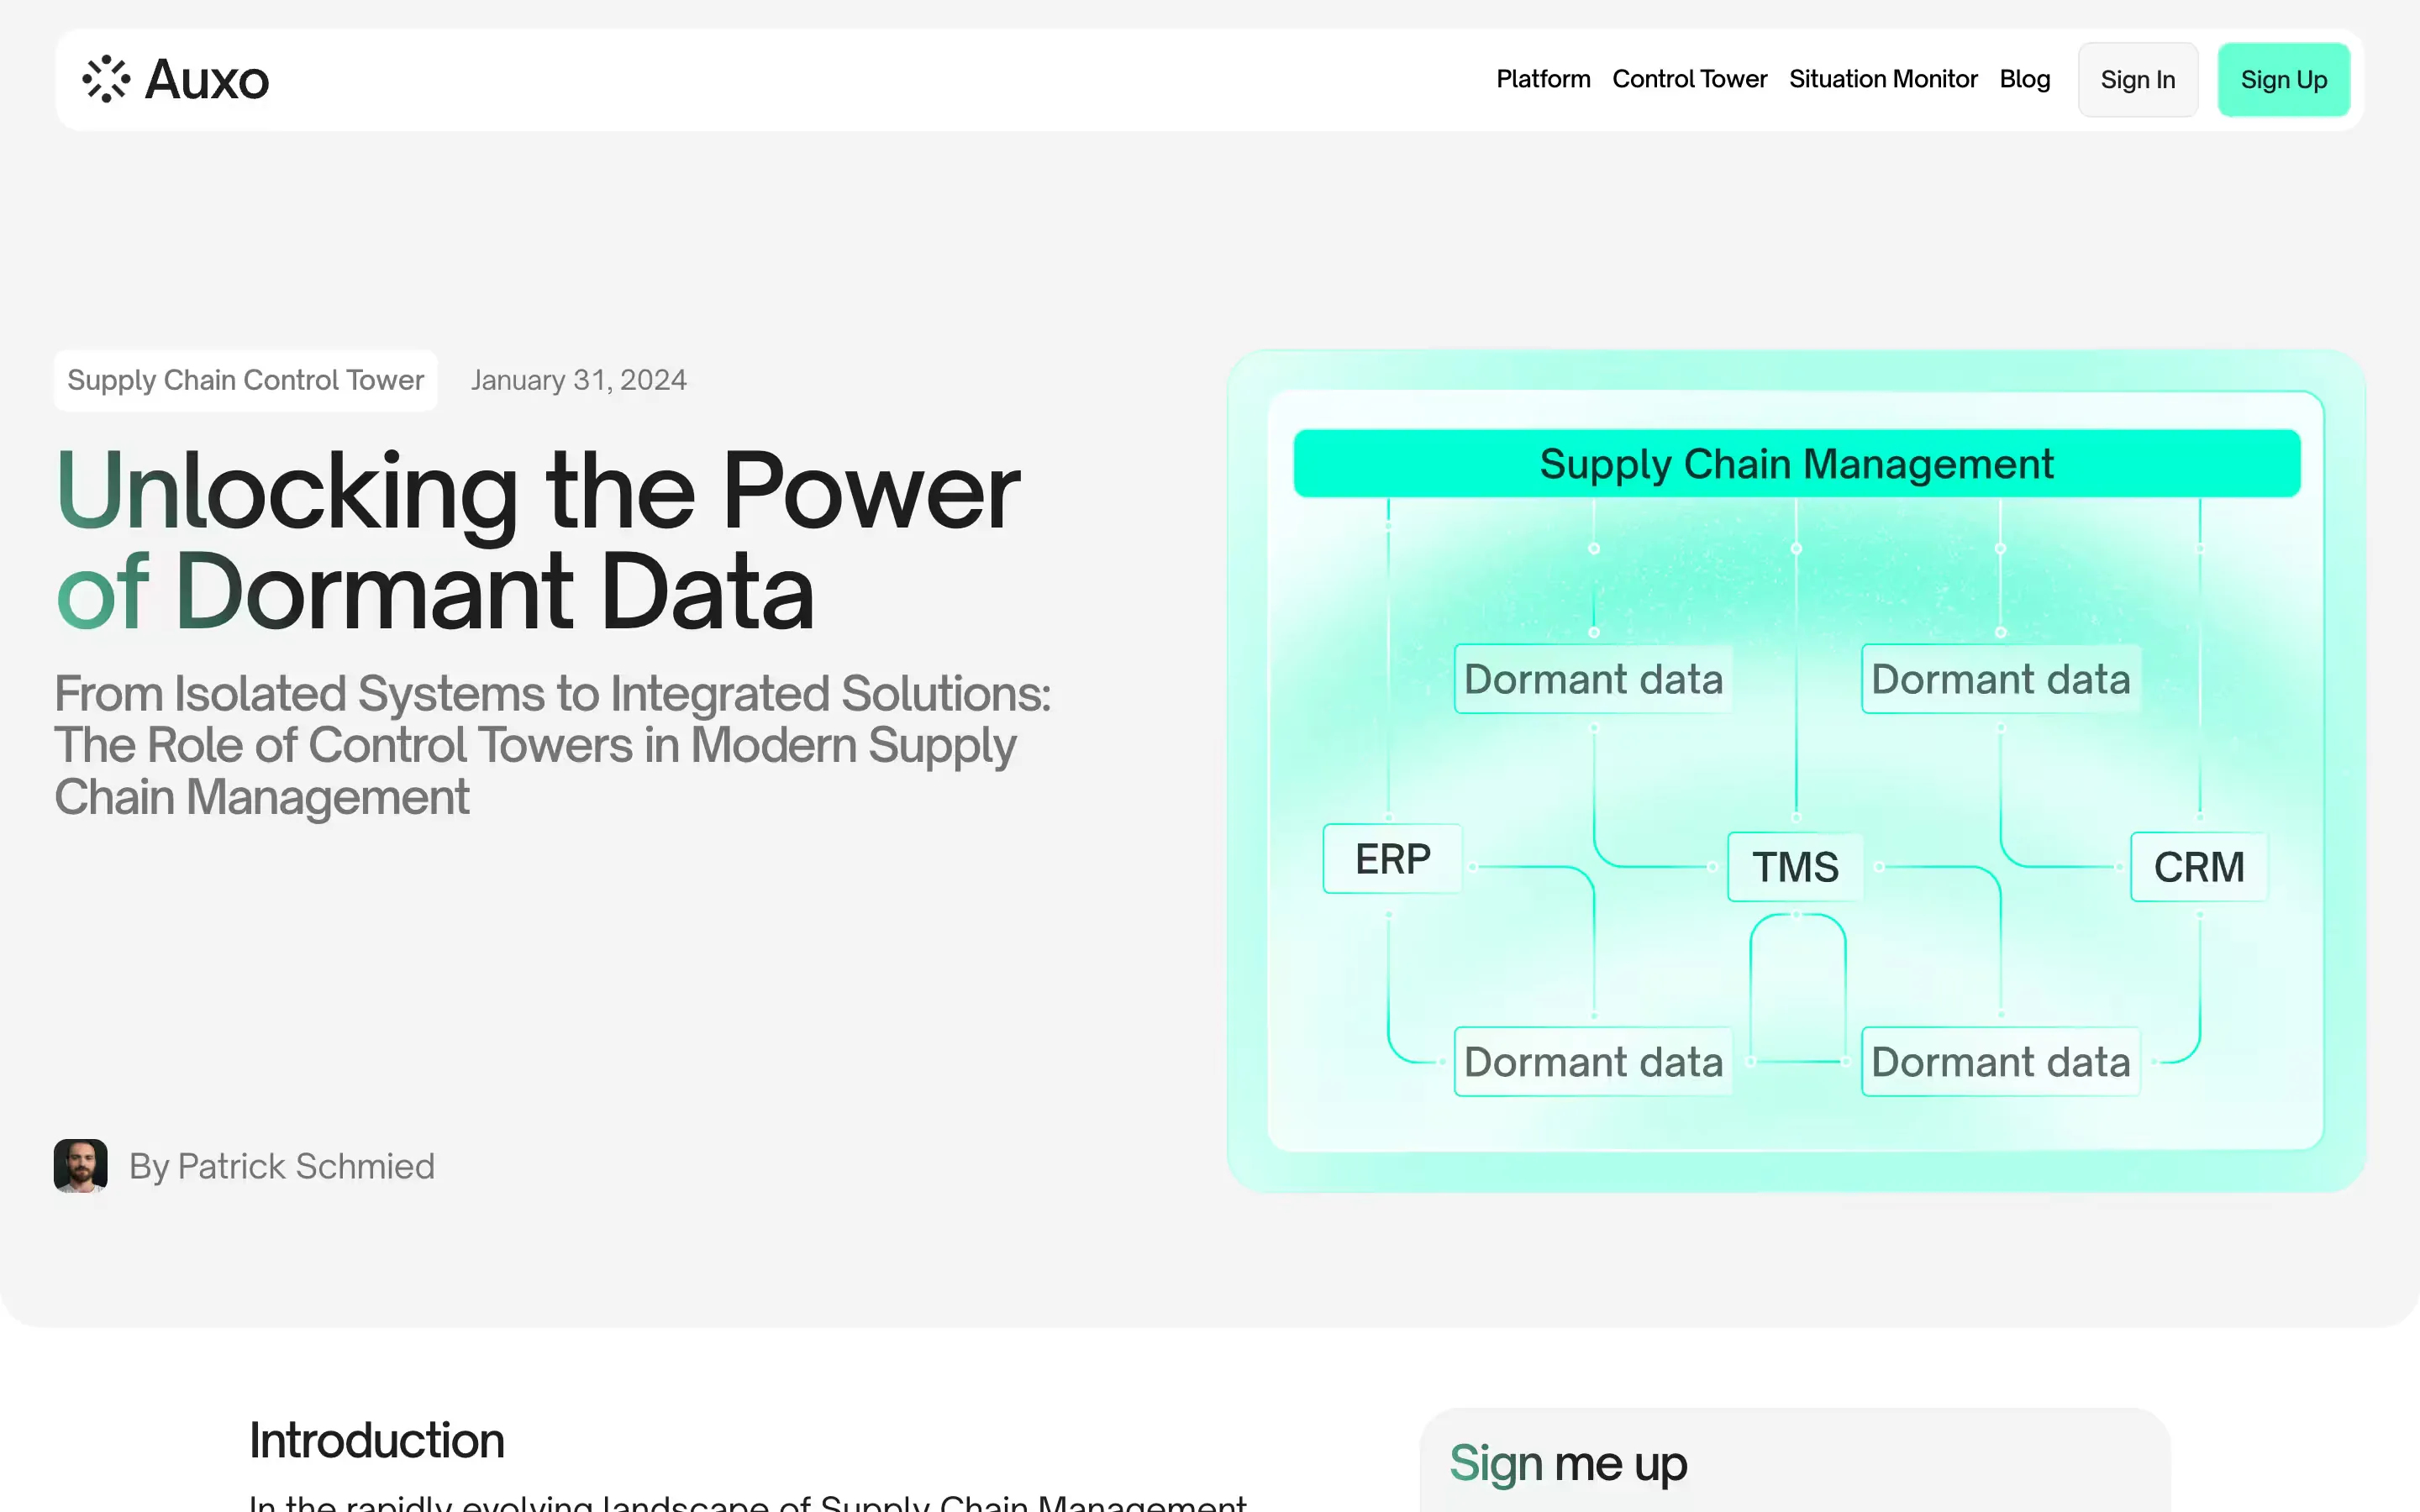Open the Control Tower nav link
Image resolution: width=2420 pixels, height=1512 pixels.
(x=1689, y=79)
